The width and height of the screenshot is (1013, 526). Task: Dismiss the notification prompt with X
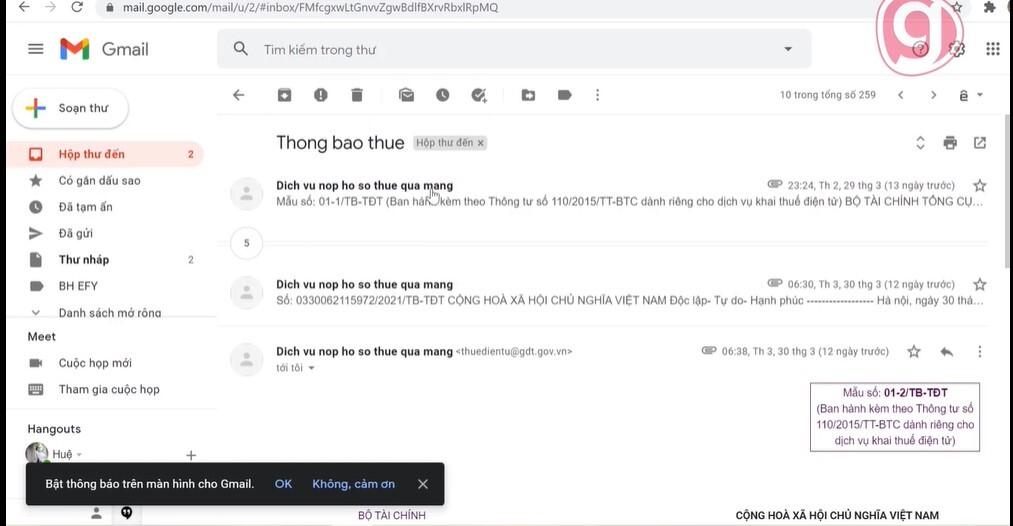pyautogui.click(x=423, y=484)
